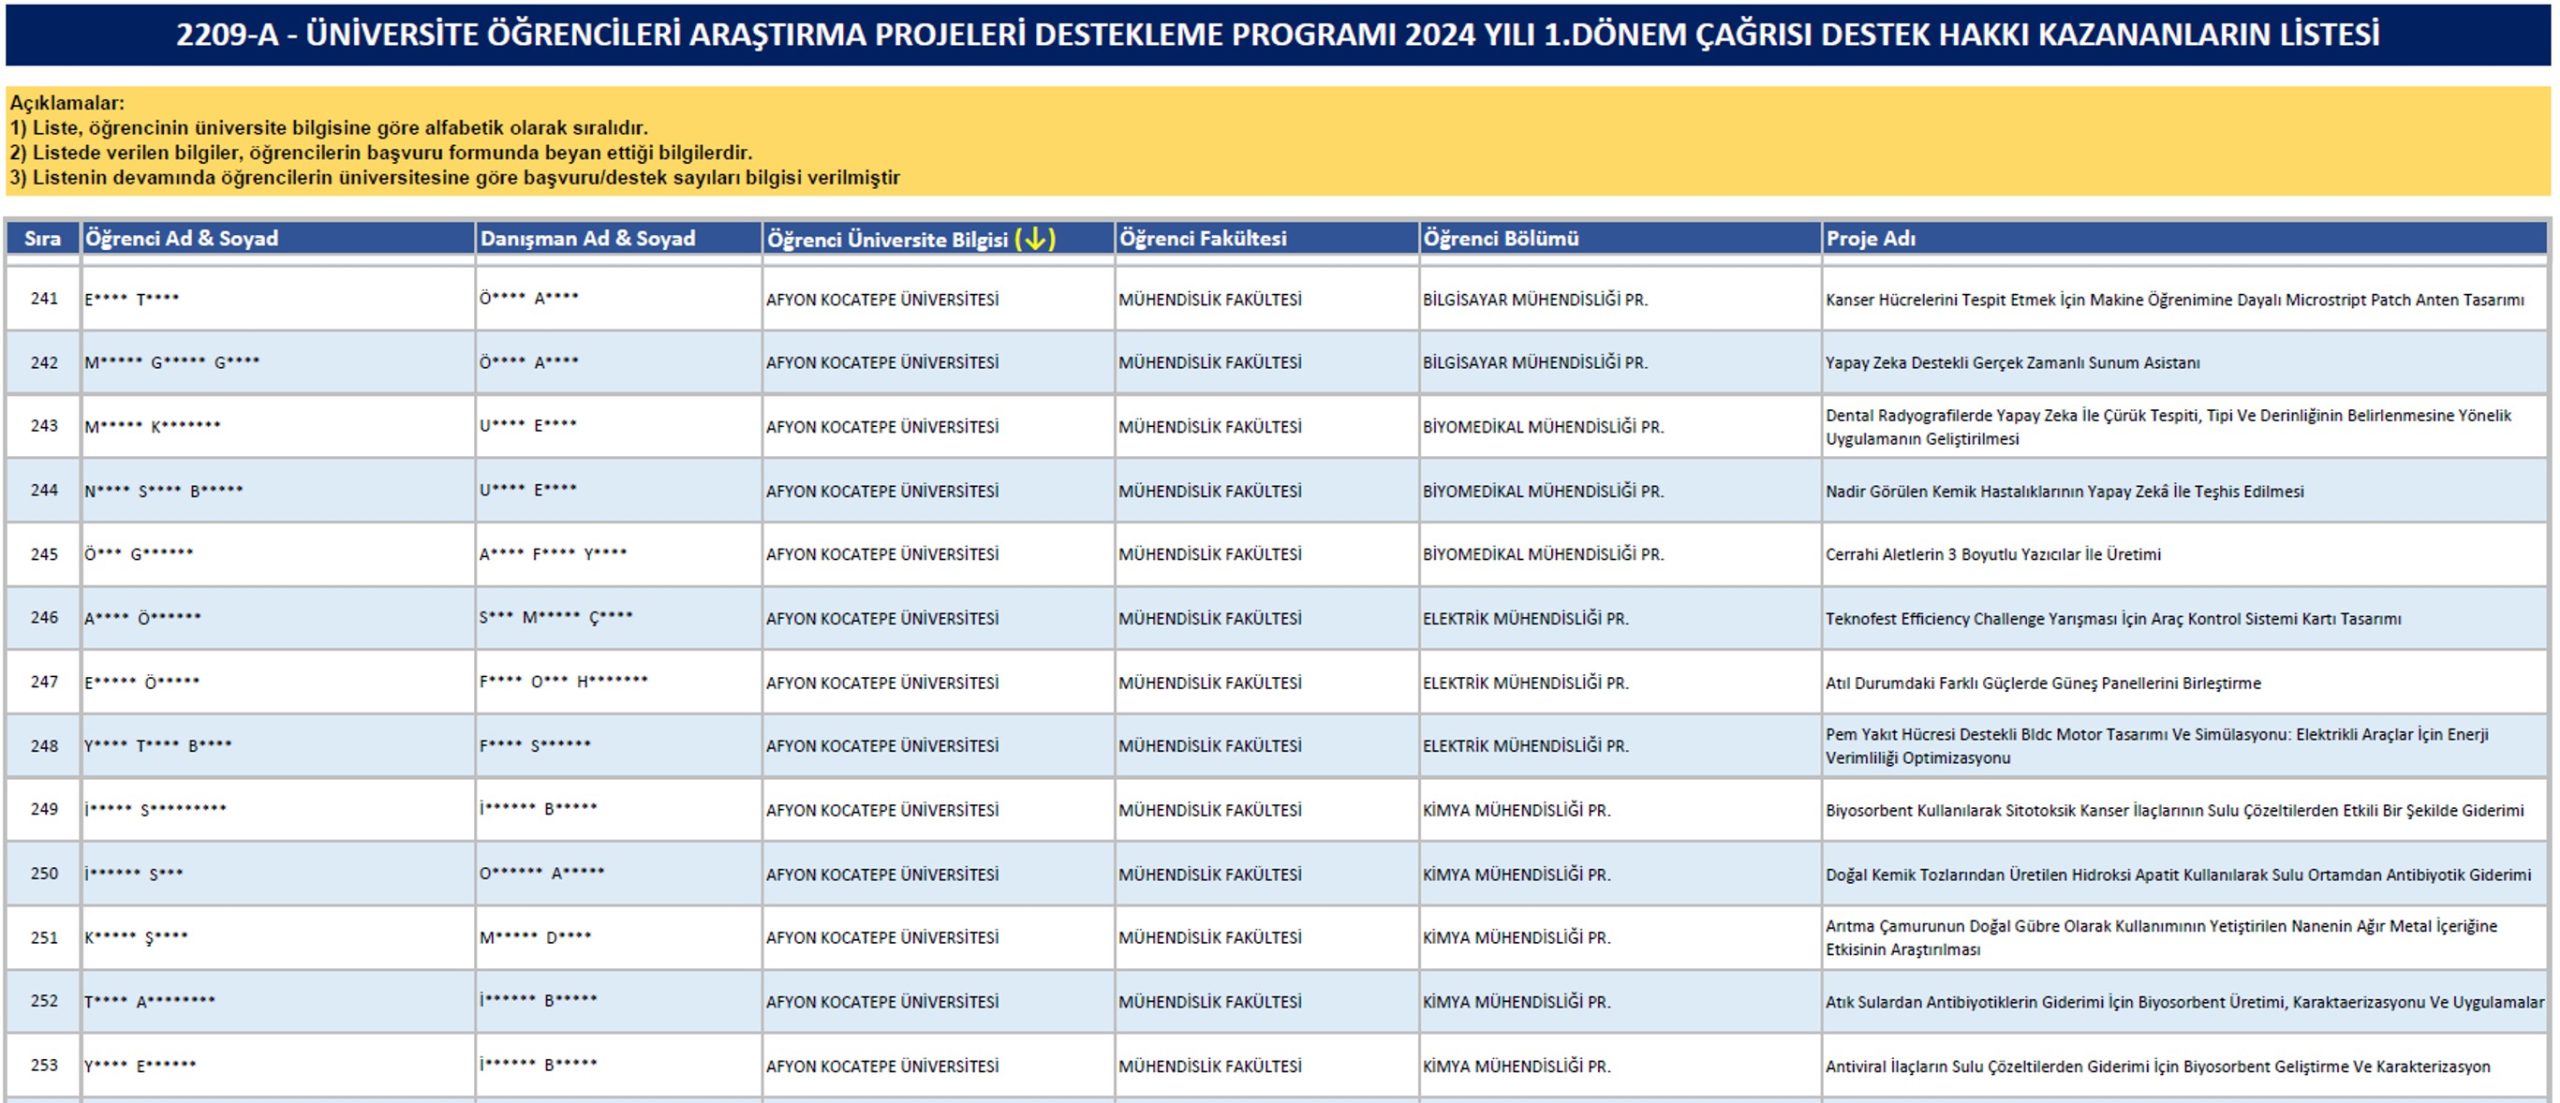Select student name Y**** T**** B****
The width and height of the screenshot is (2560, 1103).
[x=158, y=745]
